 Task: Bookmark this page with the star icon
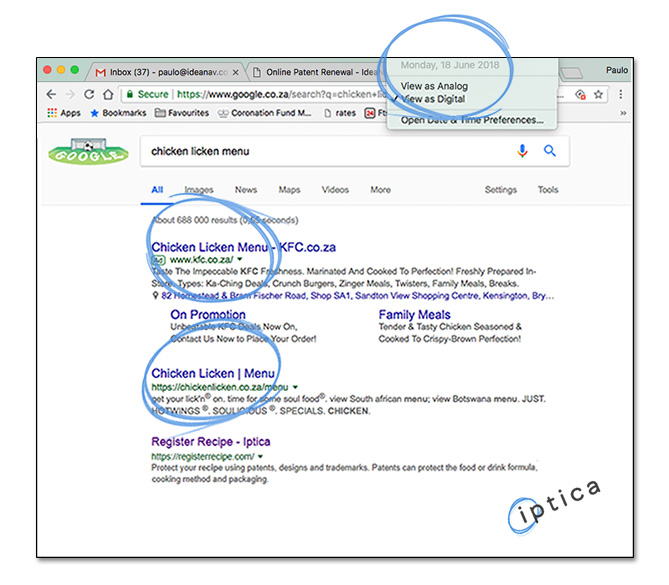pyautogui.click(x=598, y=94)
